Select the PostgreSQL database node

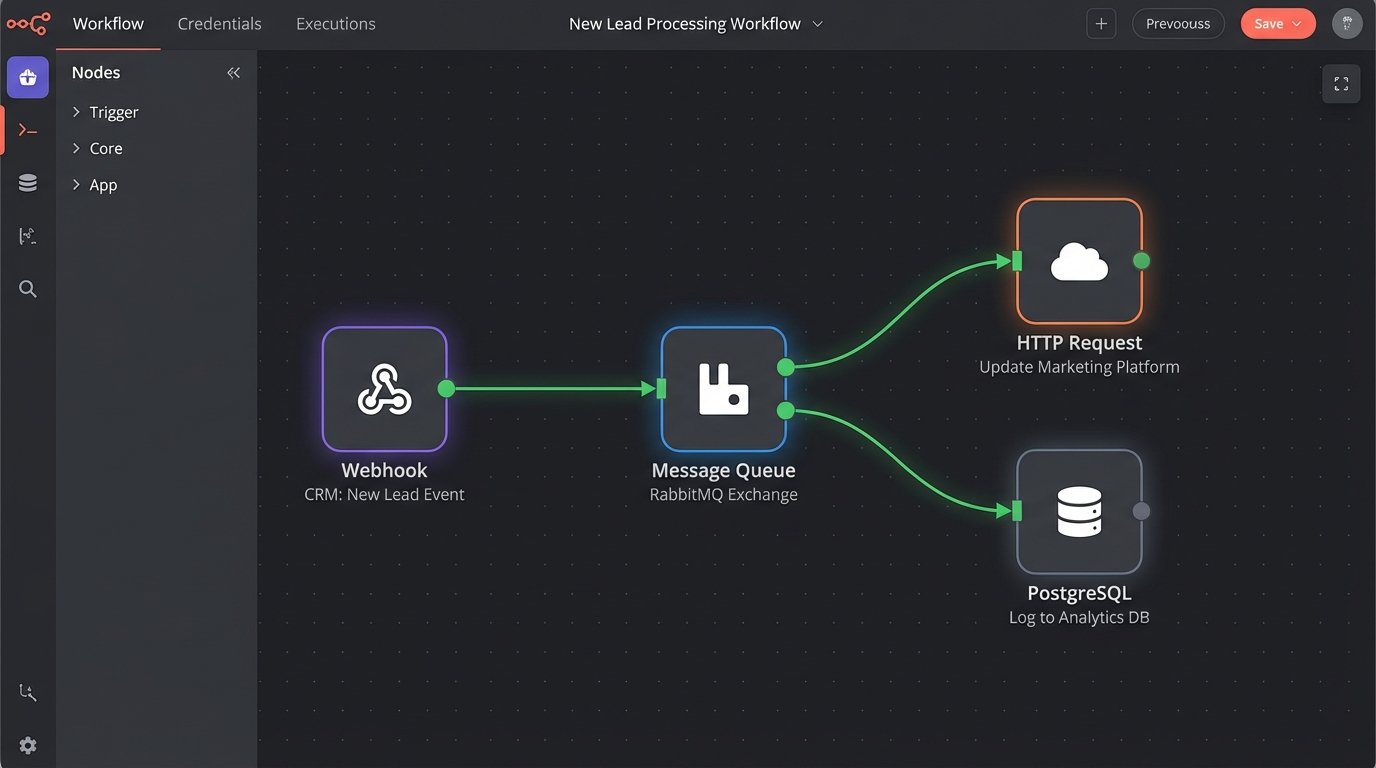(x=1079, y=512)
